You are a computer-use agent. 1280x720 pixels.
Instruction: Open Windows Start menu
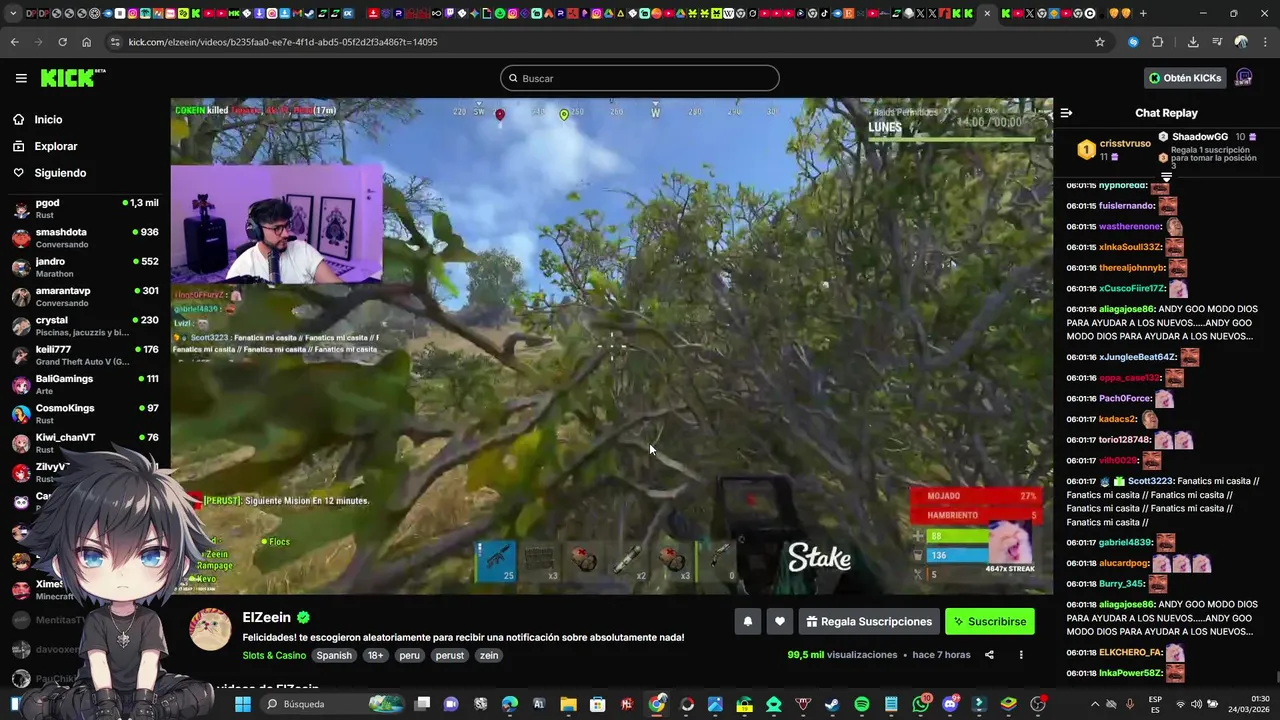pyautogui.click(x=242, y=704)
